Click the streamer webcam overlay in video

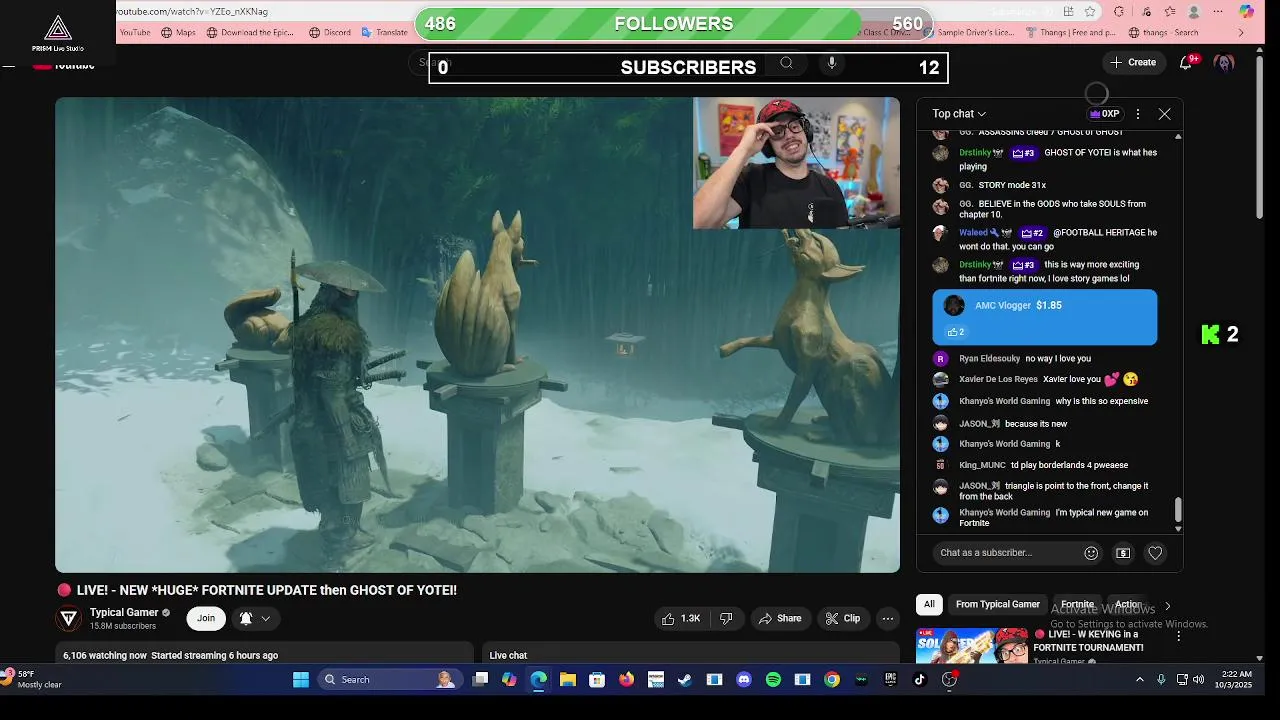pyautogui.click(x=796, y=163)
